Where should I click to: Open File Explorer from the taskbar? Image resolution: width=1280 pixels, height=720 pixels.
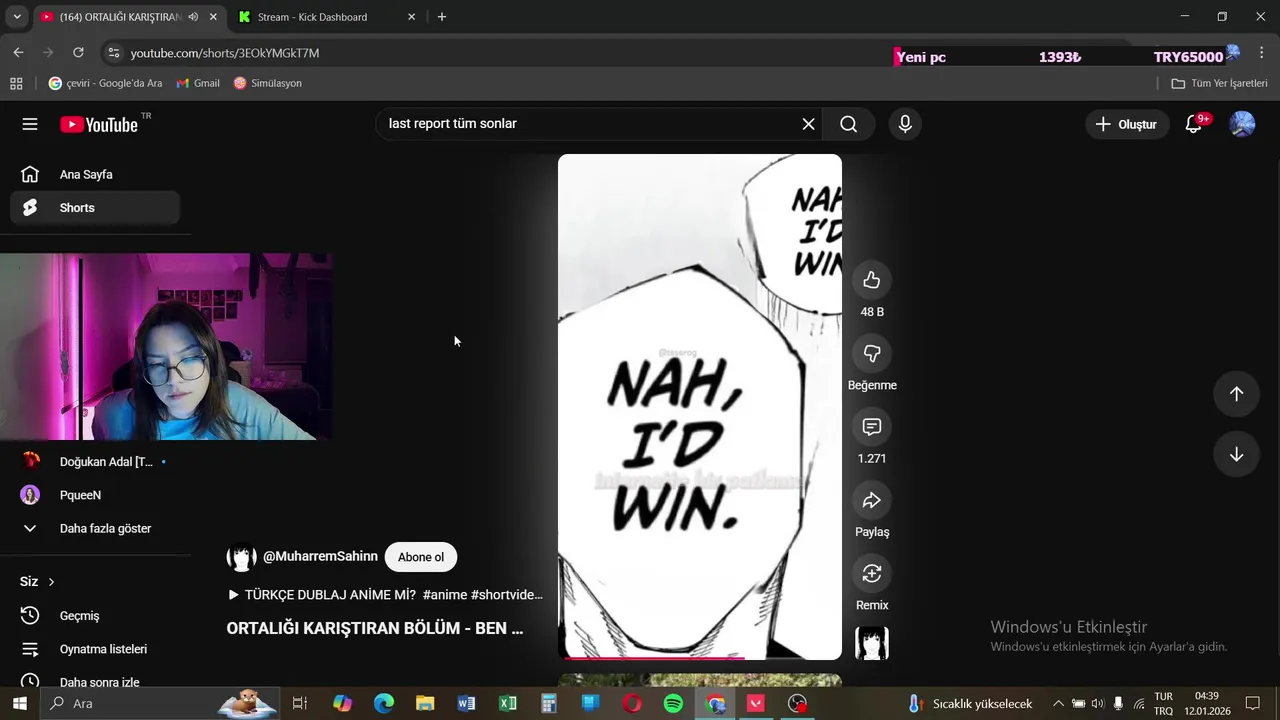coord(425,703)
